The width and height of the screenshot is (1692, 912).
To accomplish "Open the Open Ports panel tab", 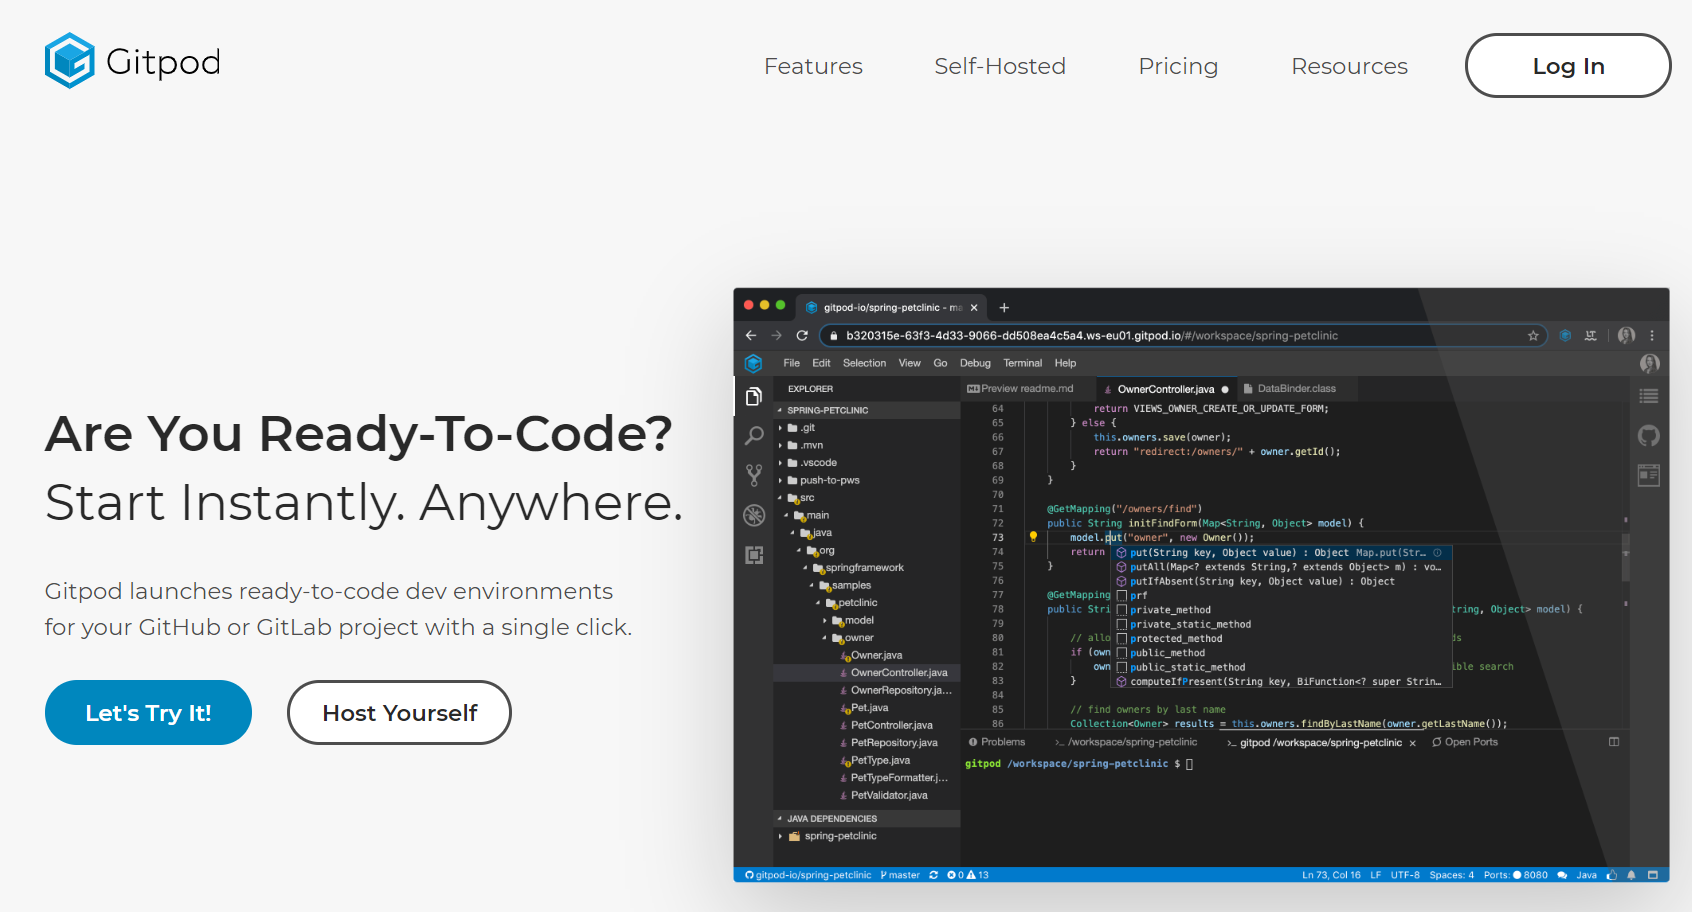I will tap(1465, 742).
